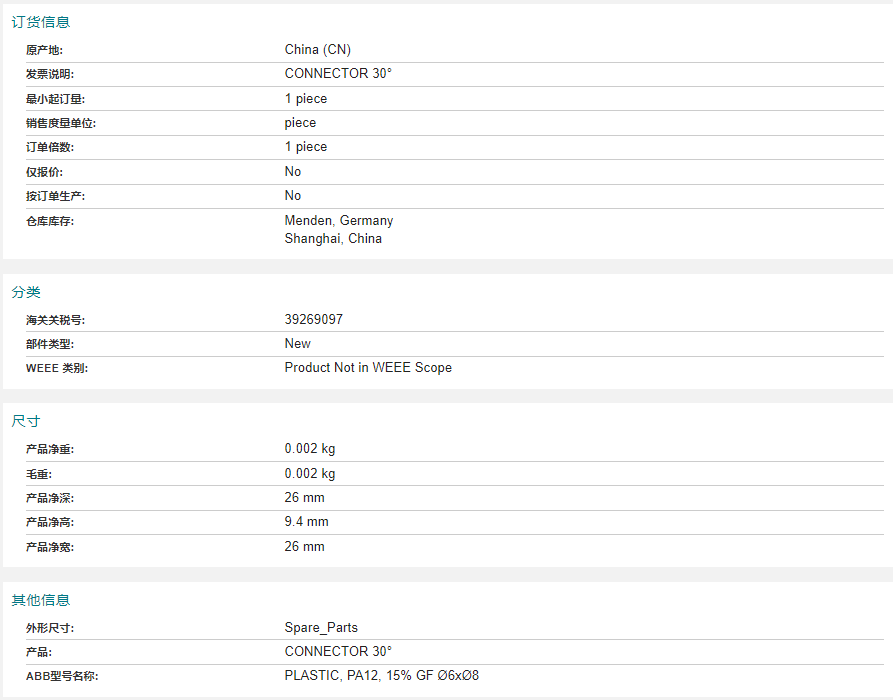Select the China (CN) origin value
Screen dimensions: 893x700
318,50
